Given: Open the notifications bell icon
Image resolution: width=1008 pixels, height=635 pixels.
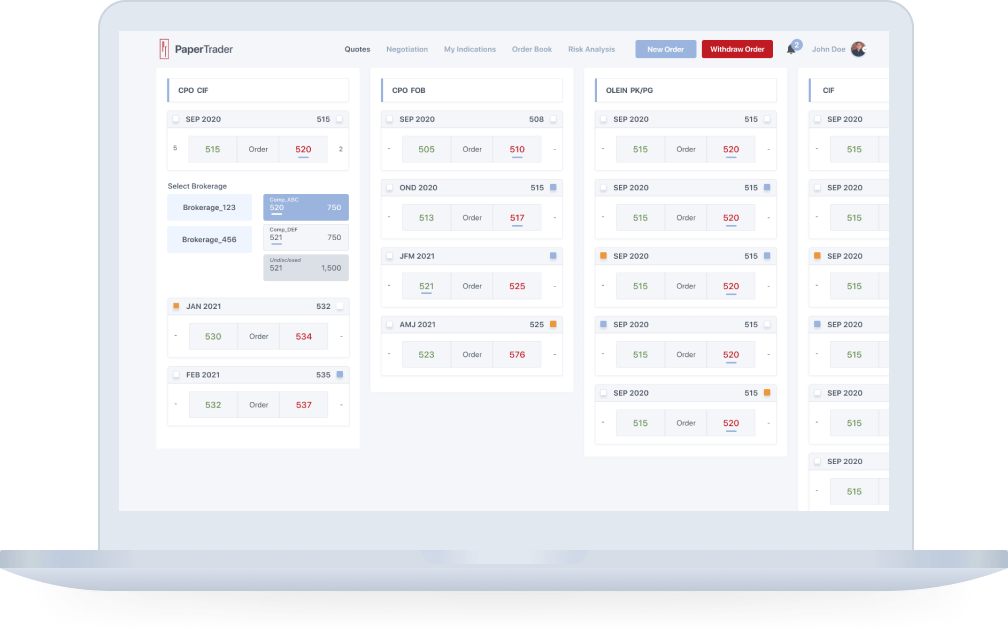Looking at the screenshot, I should coord(791,49).
